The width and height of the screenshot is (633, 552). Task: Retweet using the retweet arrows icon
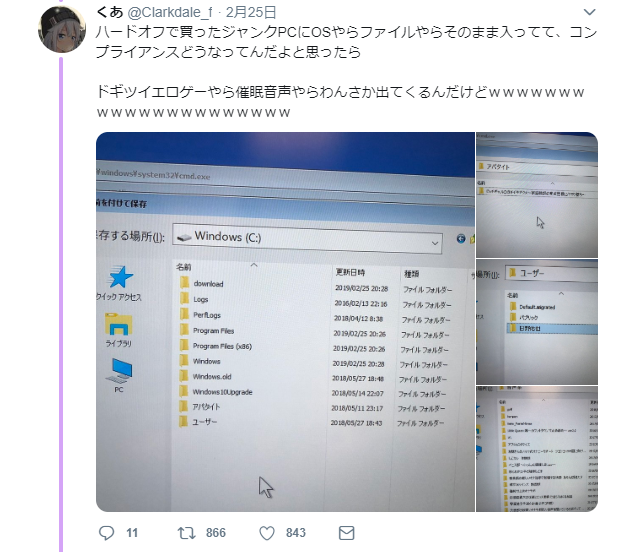(x=187, y=533)
